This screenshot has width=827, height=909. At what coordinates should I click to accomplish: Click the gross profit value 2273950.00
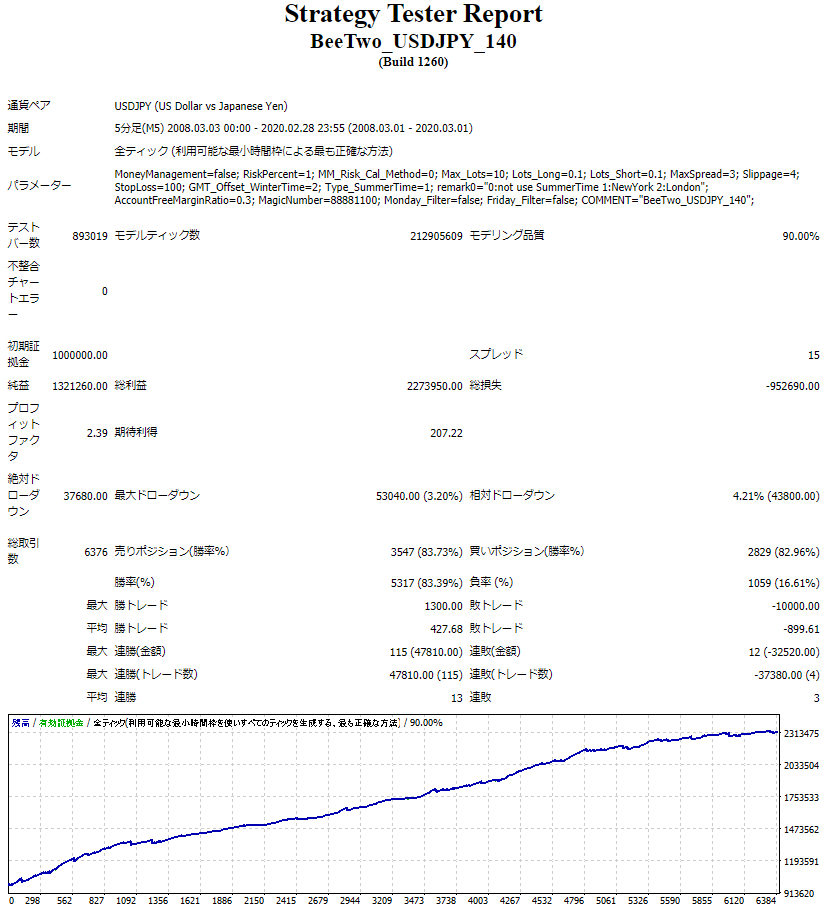coord(435,386)
